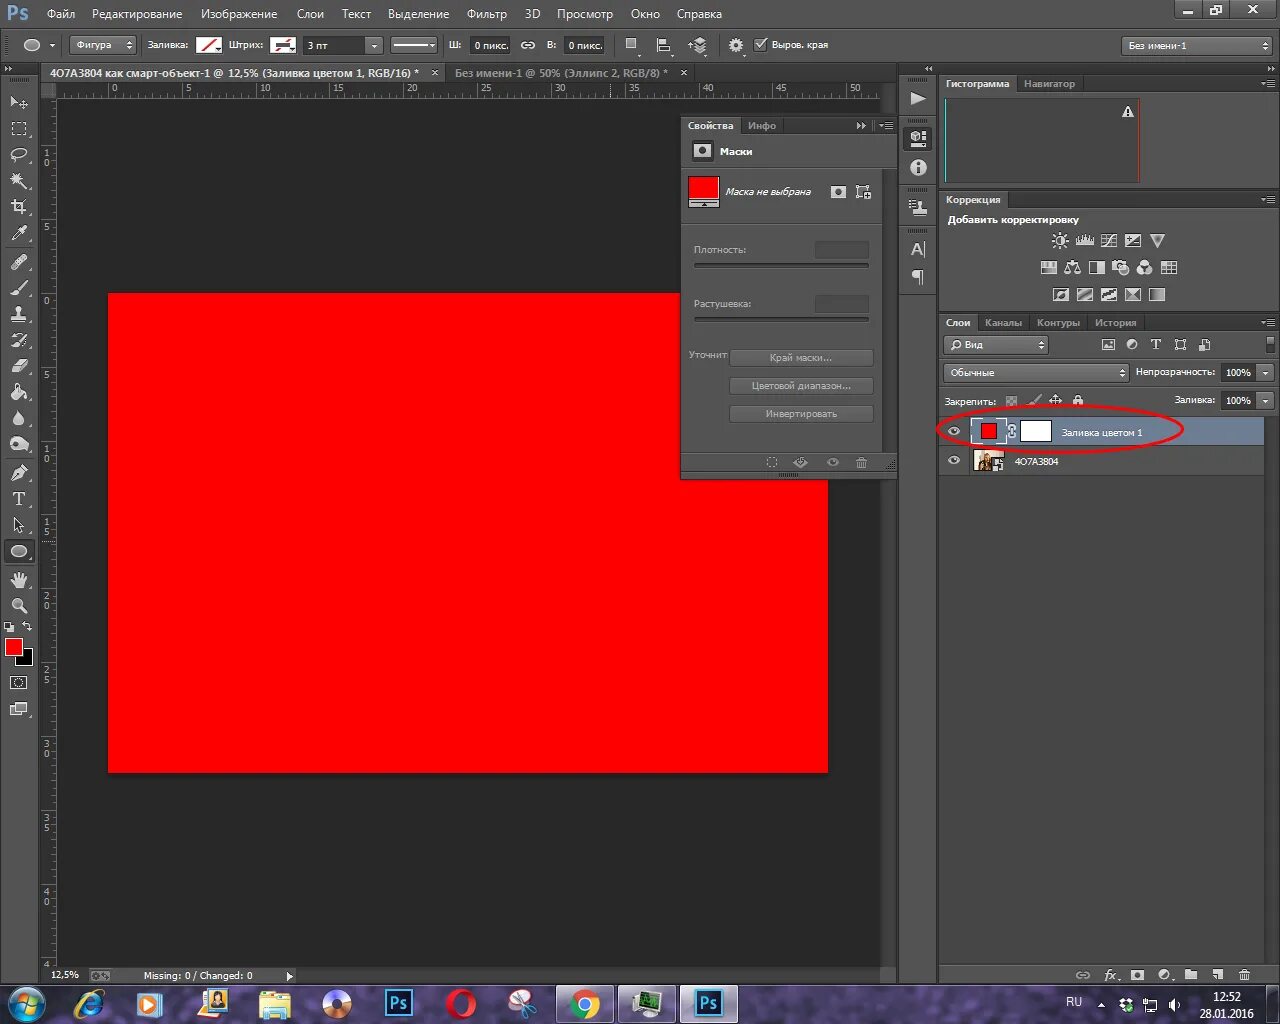Open the shape fill Заливка swatch

[208, 45]
